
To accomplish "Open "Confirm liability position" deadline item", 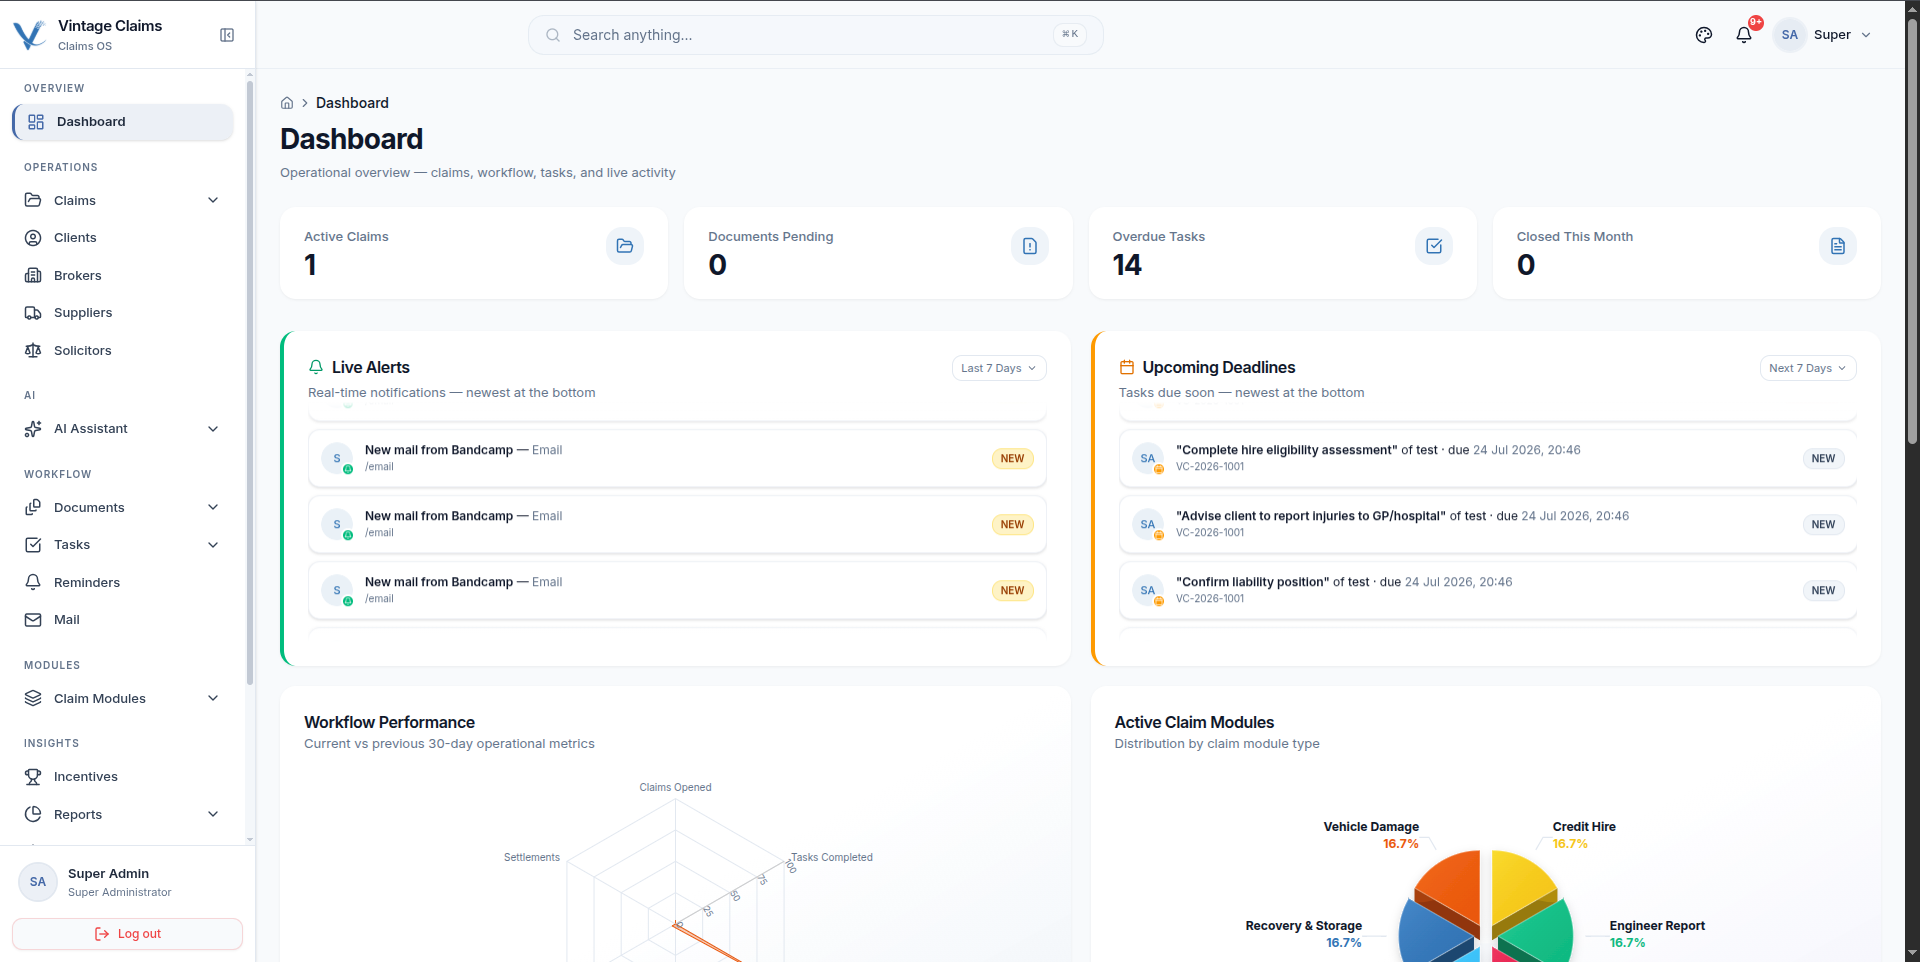I will pos(1488,590).
